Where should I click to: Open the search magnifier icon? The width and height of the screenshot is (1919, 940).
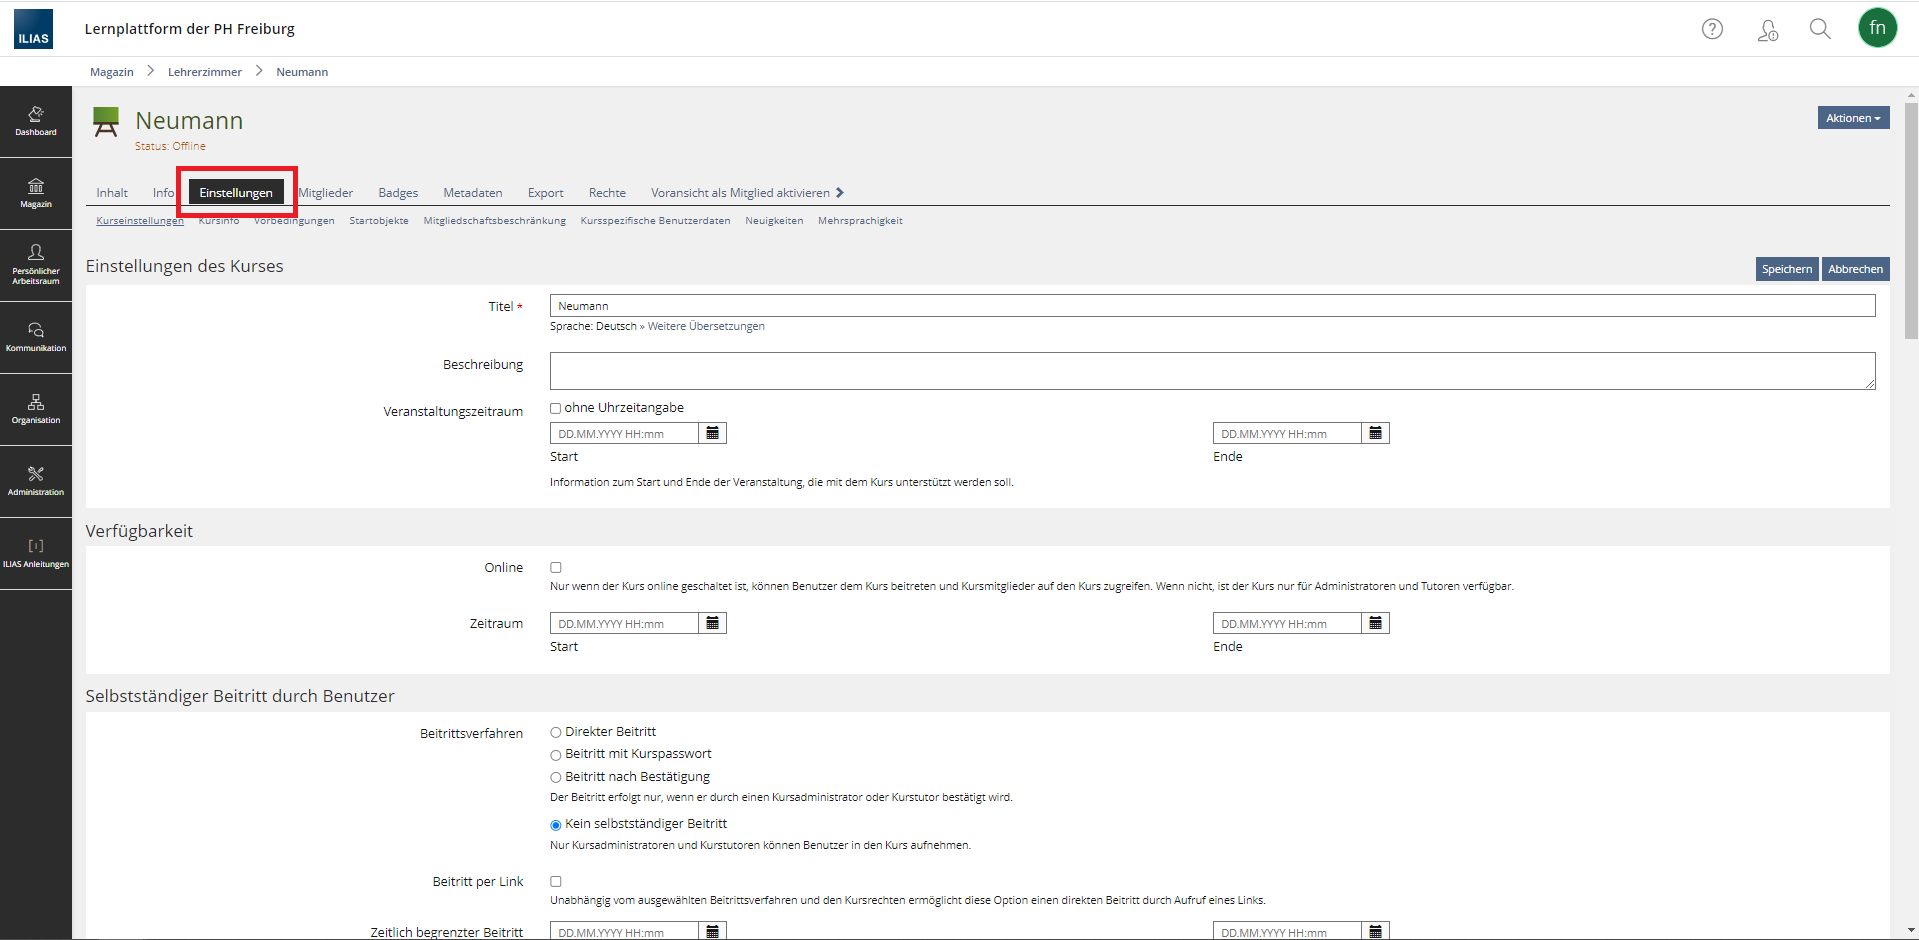1820,29
